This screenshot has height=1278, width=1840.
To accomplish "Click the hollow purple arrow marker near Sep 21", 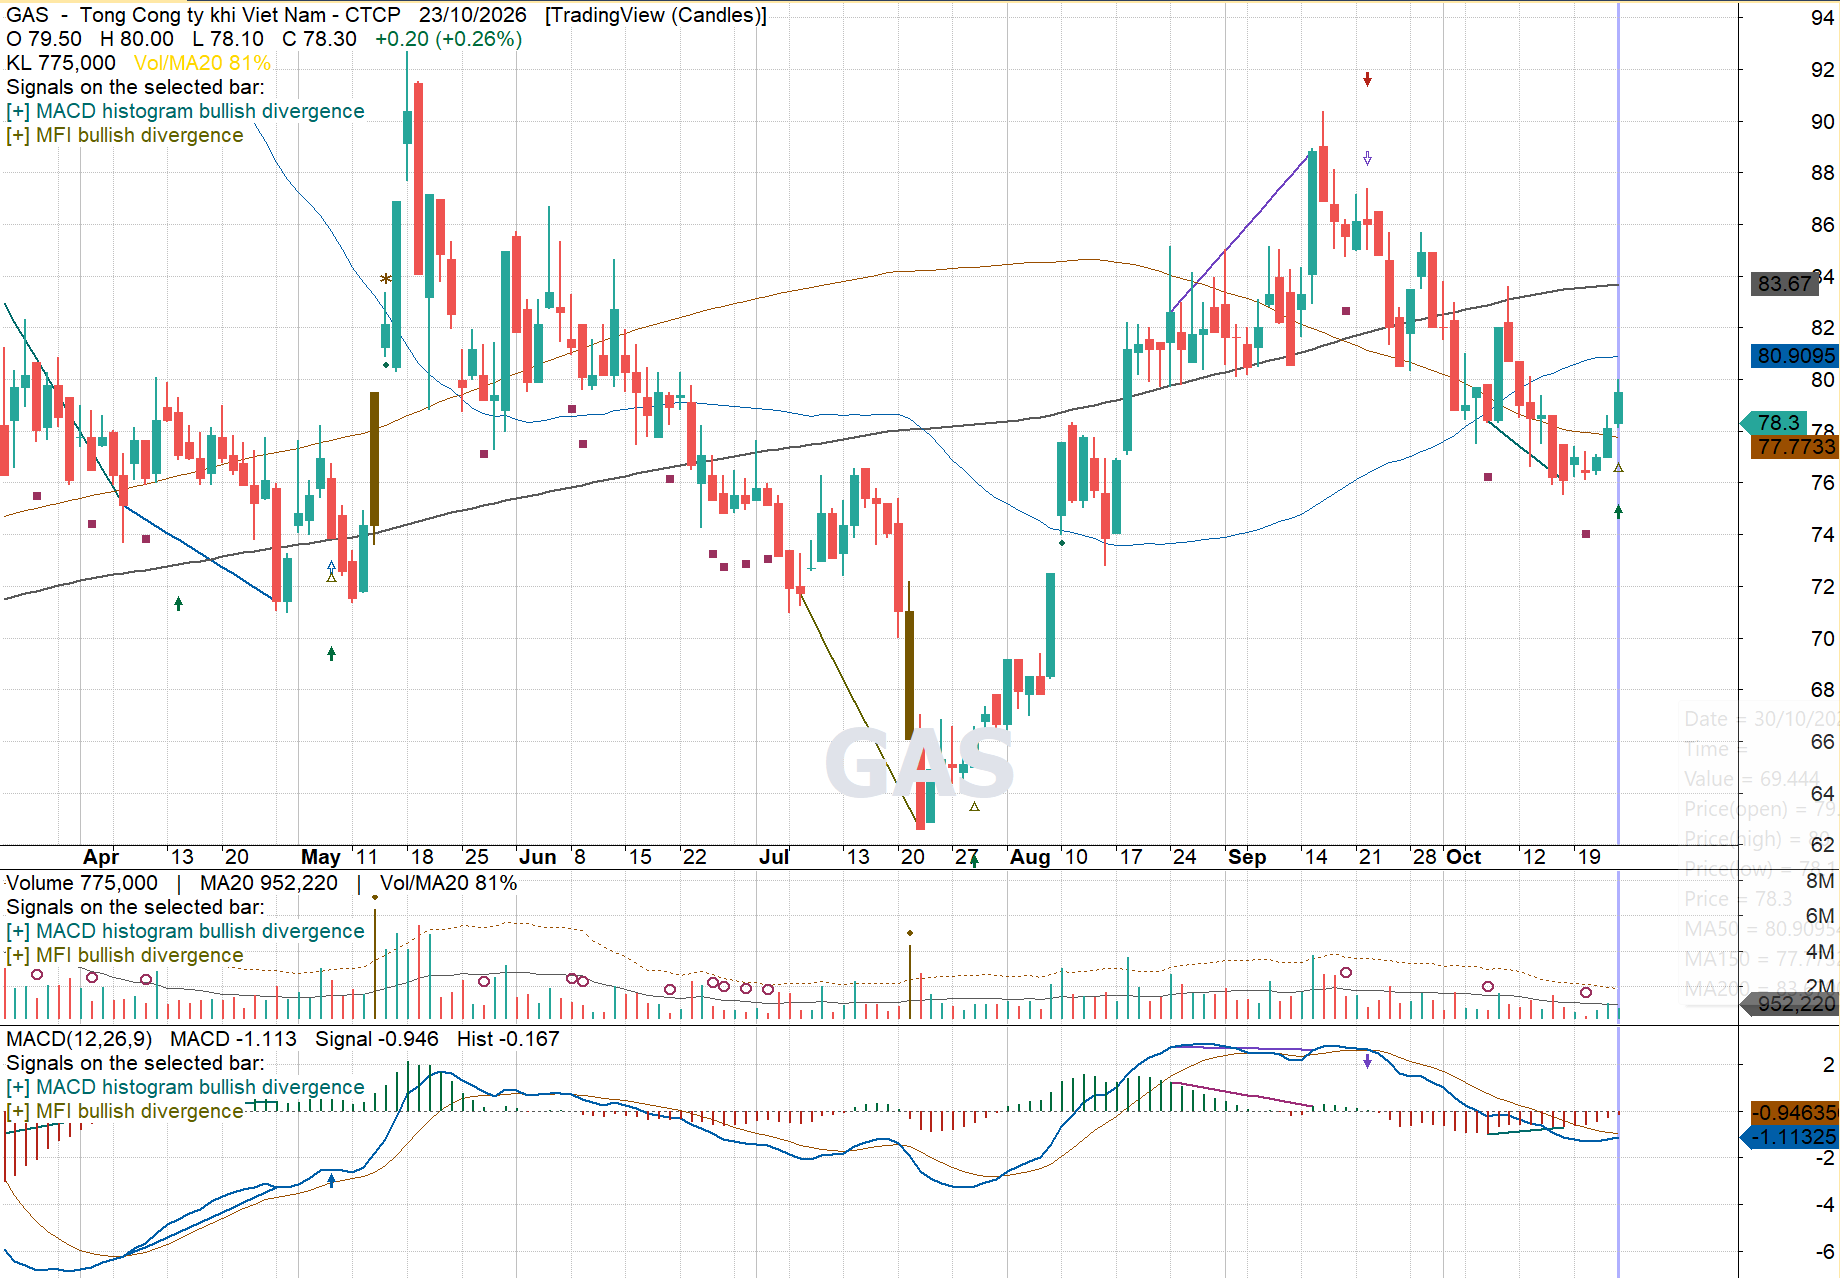I will pyautogui.click(x=1367, y=158).
